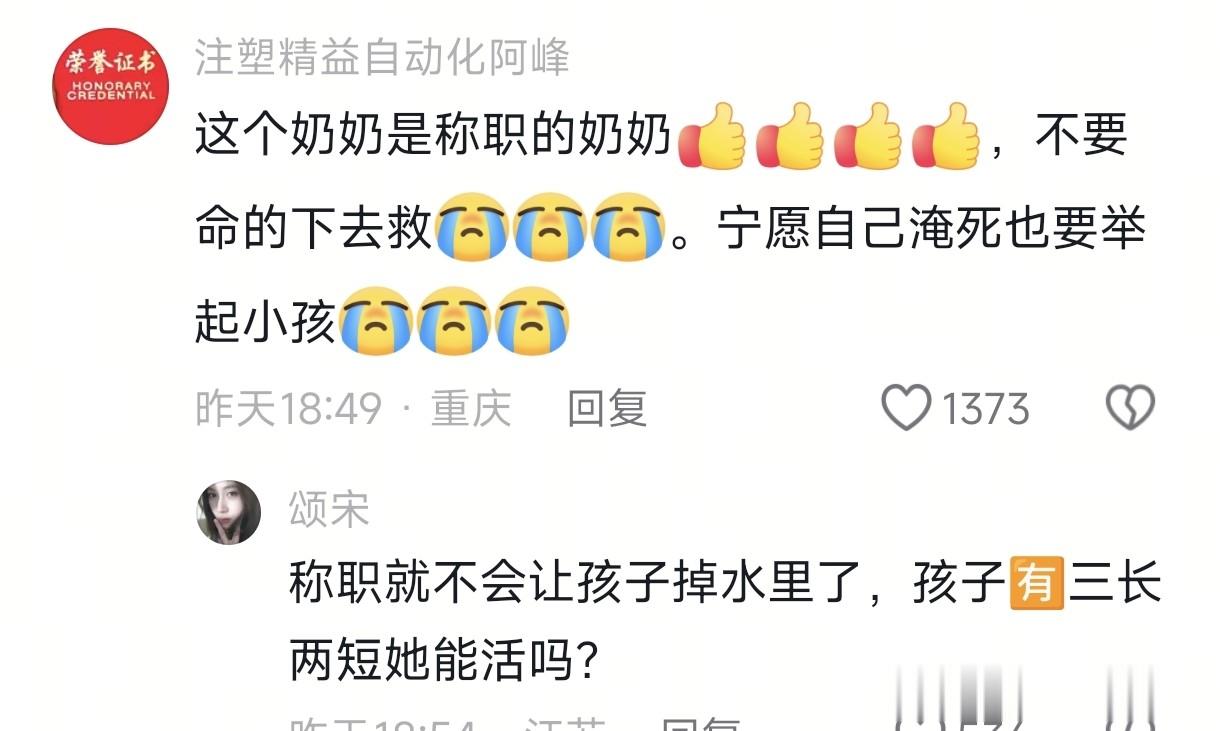
Task: Open 颂宋's round profile avatar
Action: pyautogui.click(x=229, y=511)
